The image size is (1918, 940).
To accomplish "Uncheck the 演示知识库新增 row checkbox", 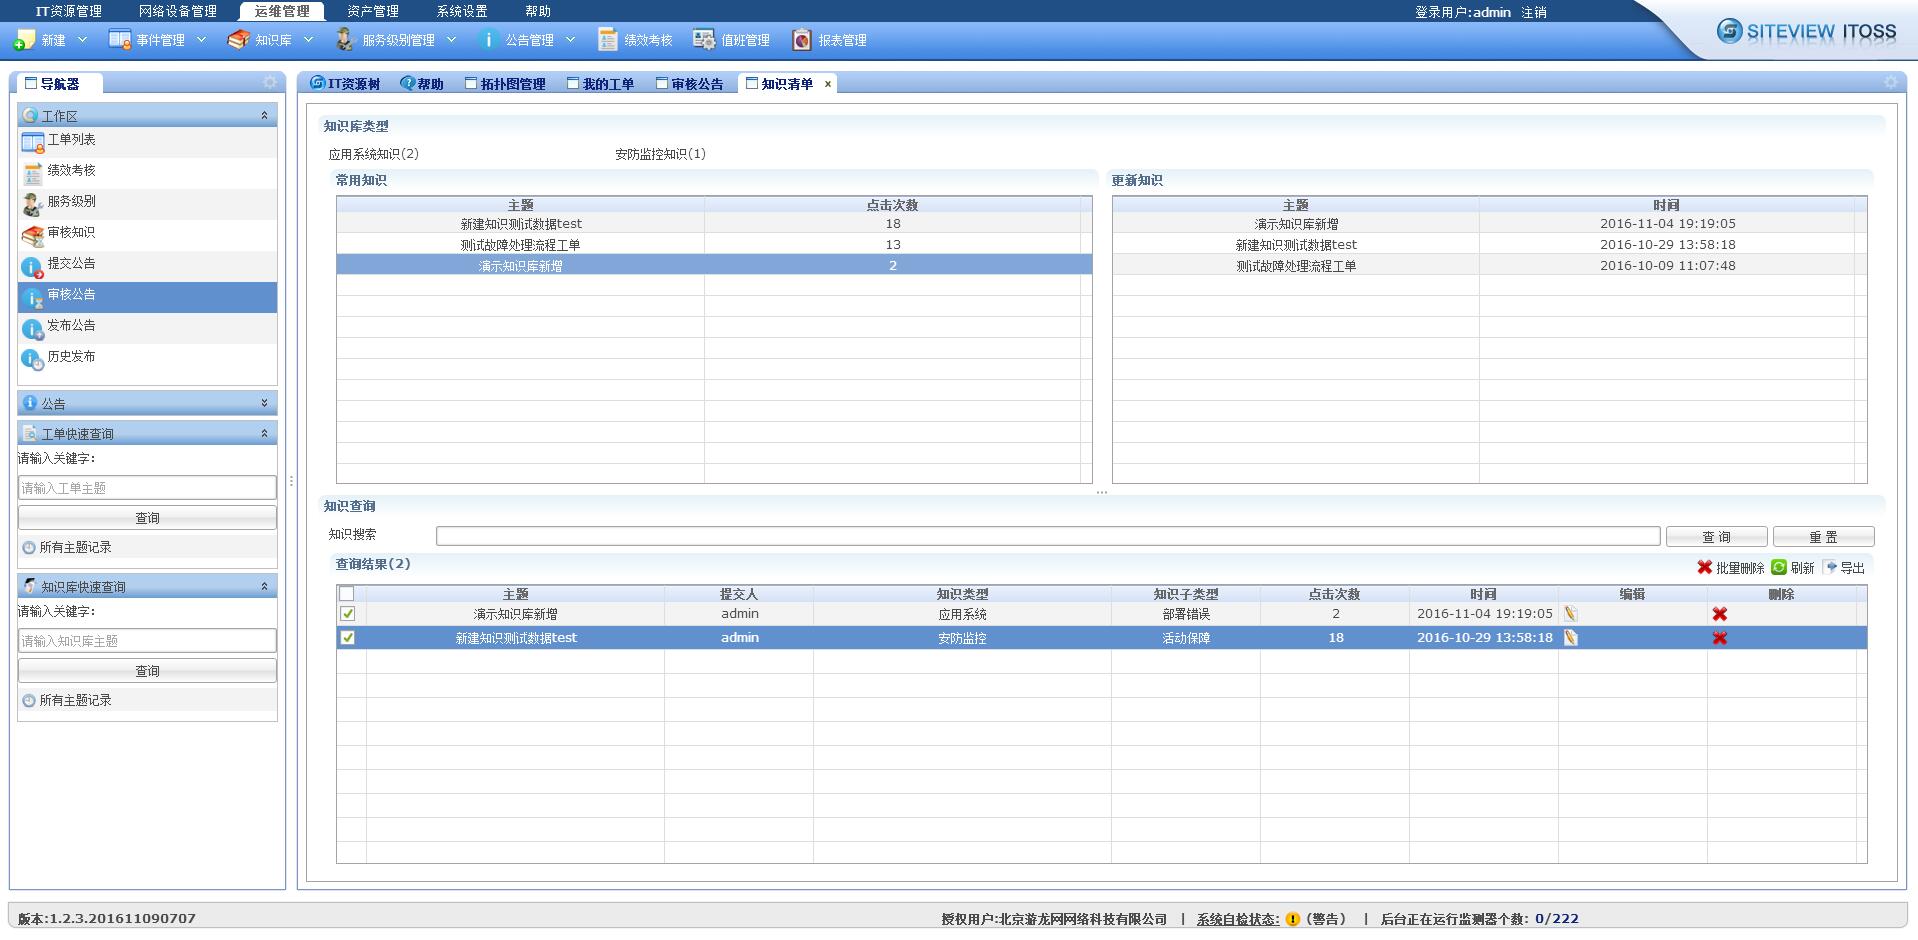I will [x=347, y=614].
